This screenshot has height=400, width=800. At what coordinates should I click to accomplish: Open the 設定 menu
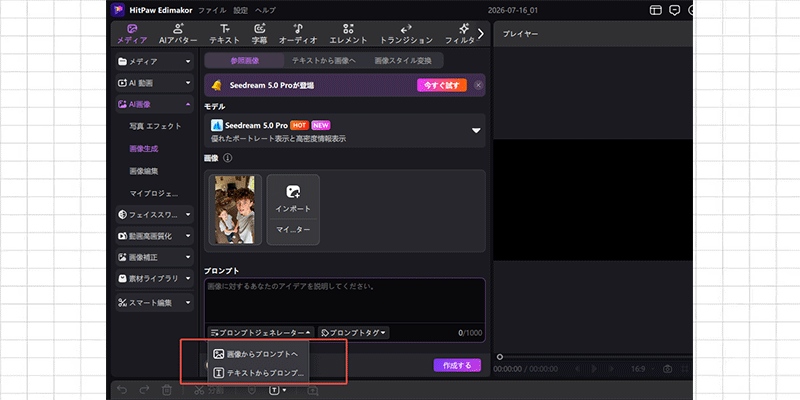click(x=241, y=10)
